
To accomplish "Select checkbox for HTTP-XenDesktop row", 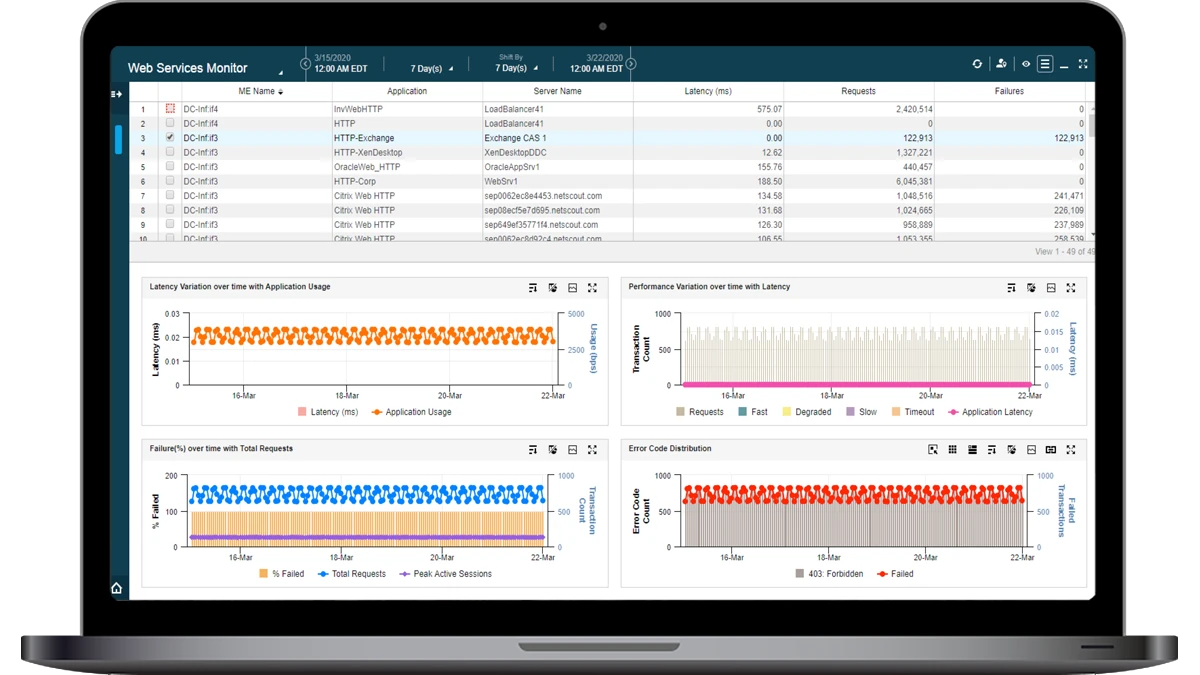I will [x=170, y=152].
